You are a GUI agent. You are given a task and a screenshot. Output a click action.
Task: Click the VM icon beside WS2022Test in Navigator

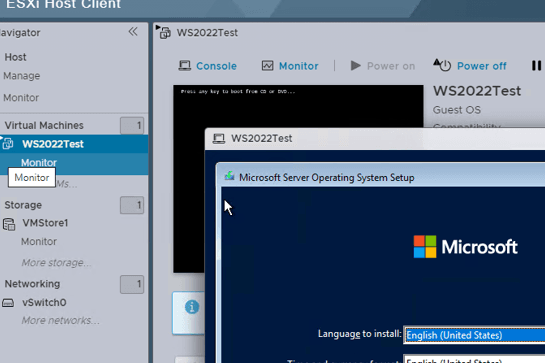(7, 143)
